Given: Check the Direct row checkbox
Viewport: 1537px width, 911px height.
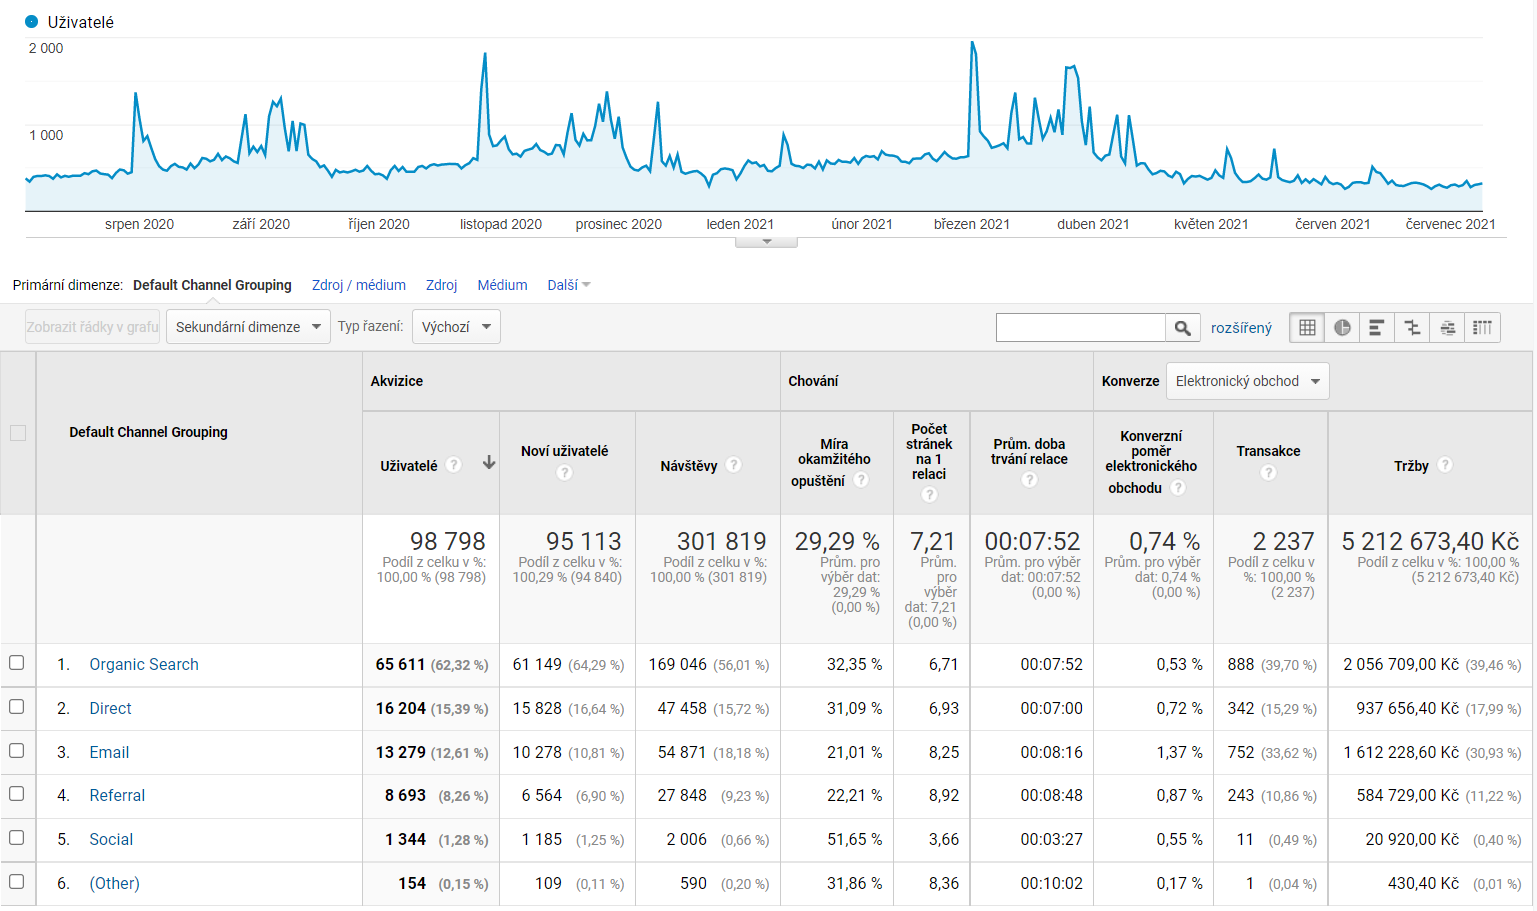Looking at the screenshot, I should click(16, 706).
